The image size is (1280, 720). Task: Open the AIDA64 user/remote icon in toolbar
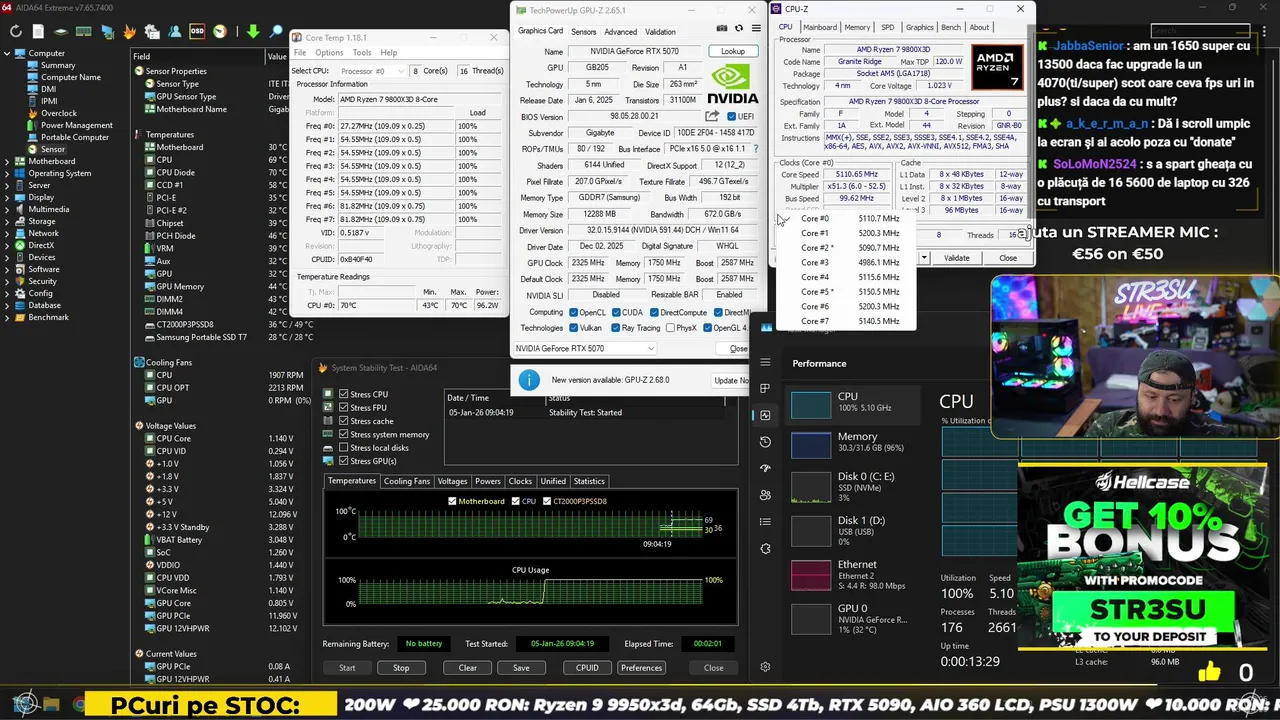point(175,32)
